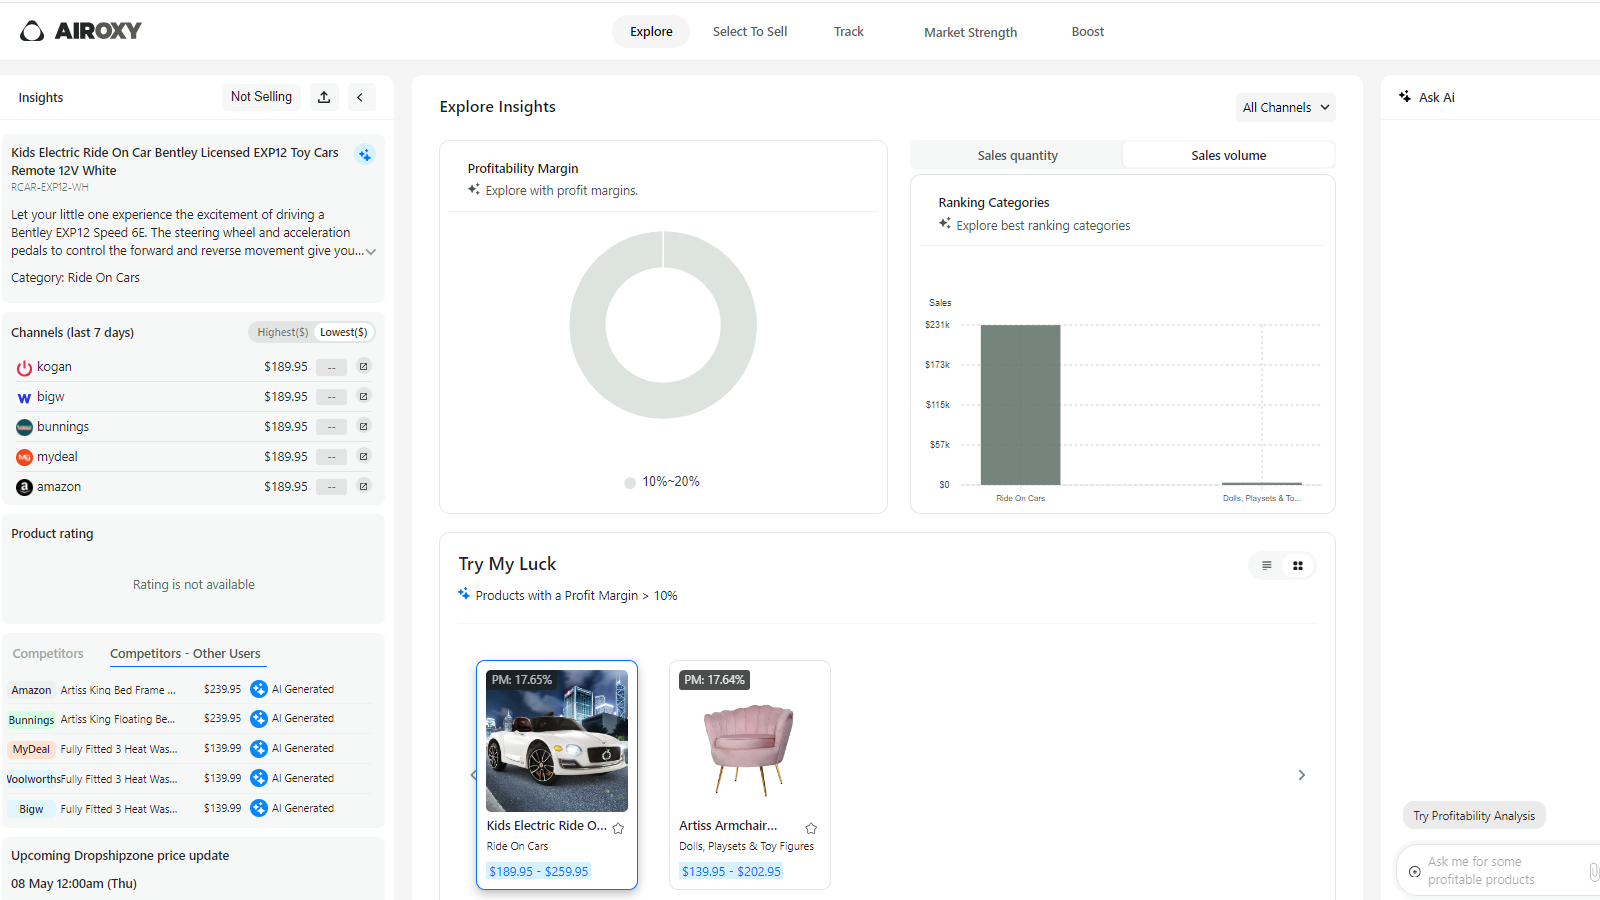Open bigw listing external link icon
Image resolution: width=1600 pixels, height=900 pixels.
point(364,397)
